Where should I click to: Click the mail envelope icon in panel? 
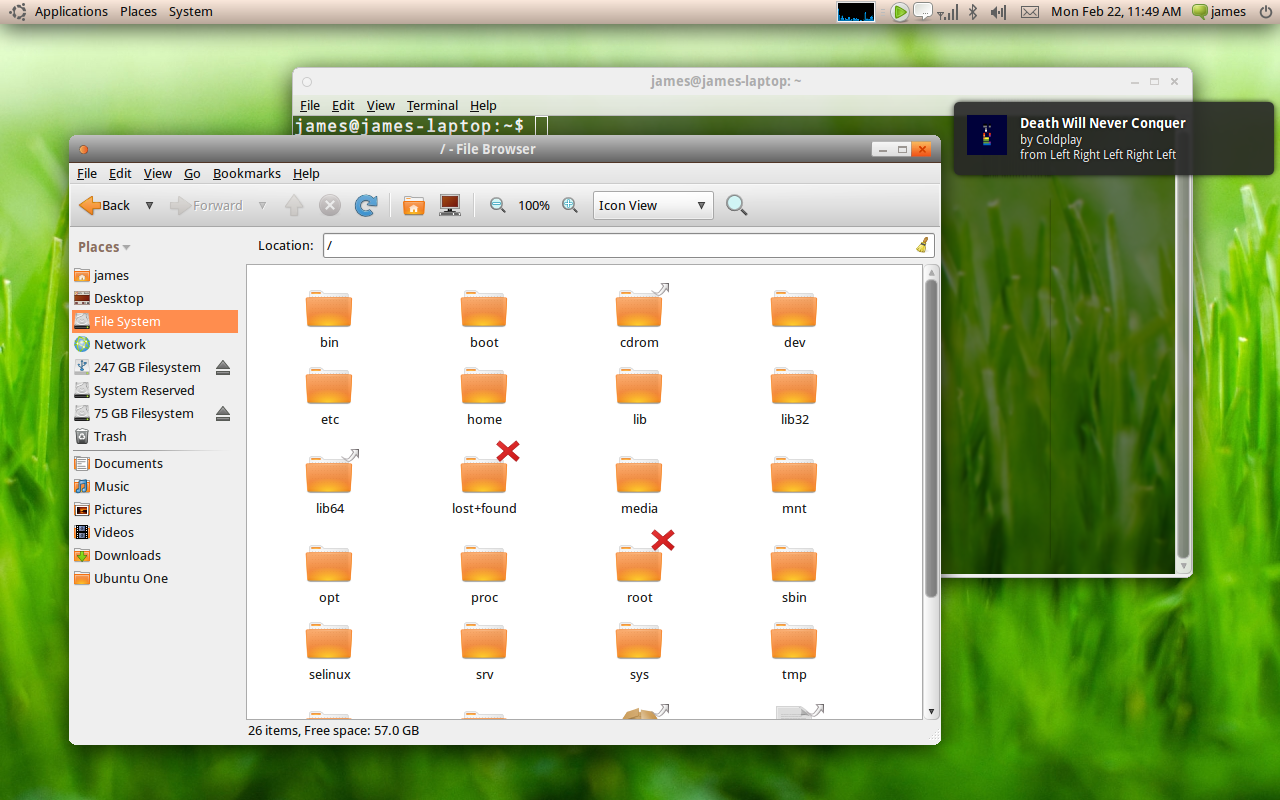[1029, 12]
